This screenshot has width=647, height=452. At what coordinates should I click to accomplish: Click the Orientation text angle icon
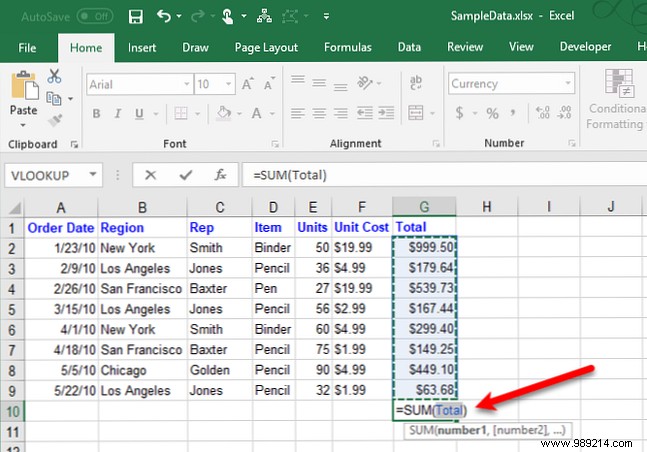365,83
